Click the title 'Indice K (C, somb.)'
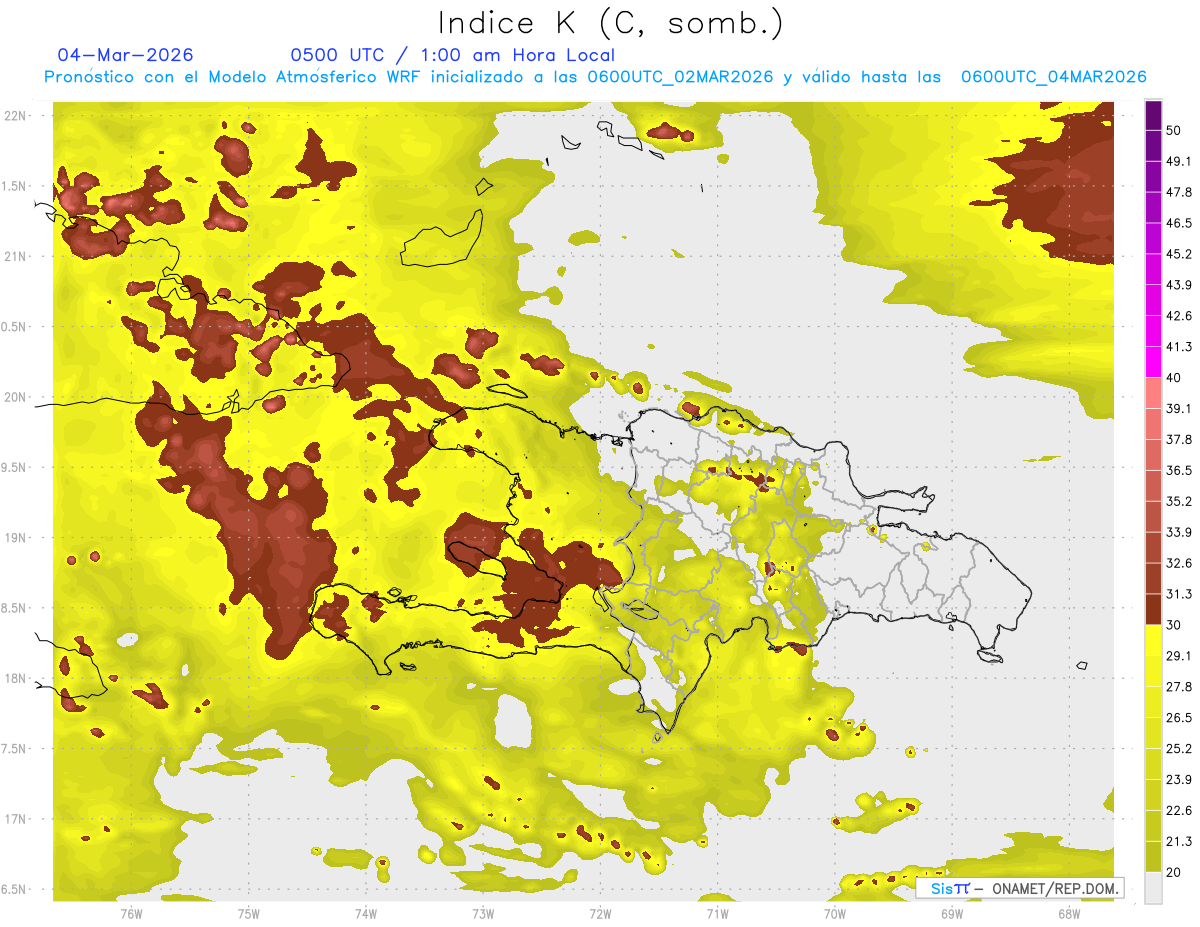 tap(610, 23)
